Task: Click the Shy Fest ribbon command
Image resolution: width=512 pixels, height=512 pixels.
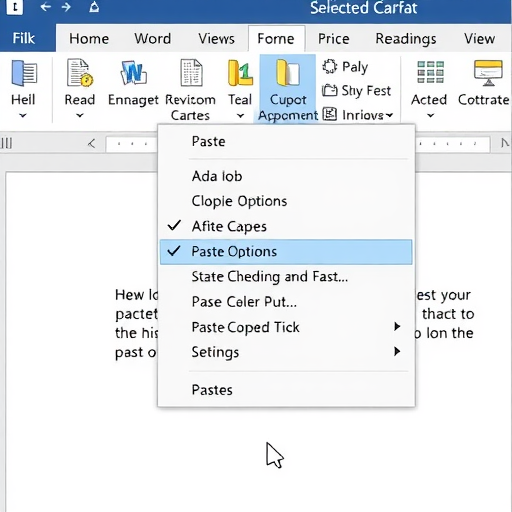Action: (356, 90)
